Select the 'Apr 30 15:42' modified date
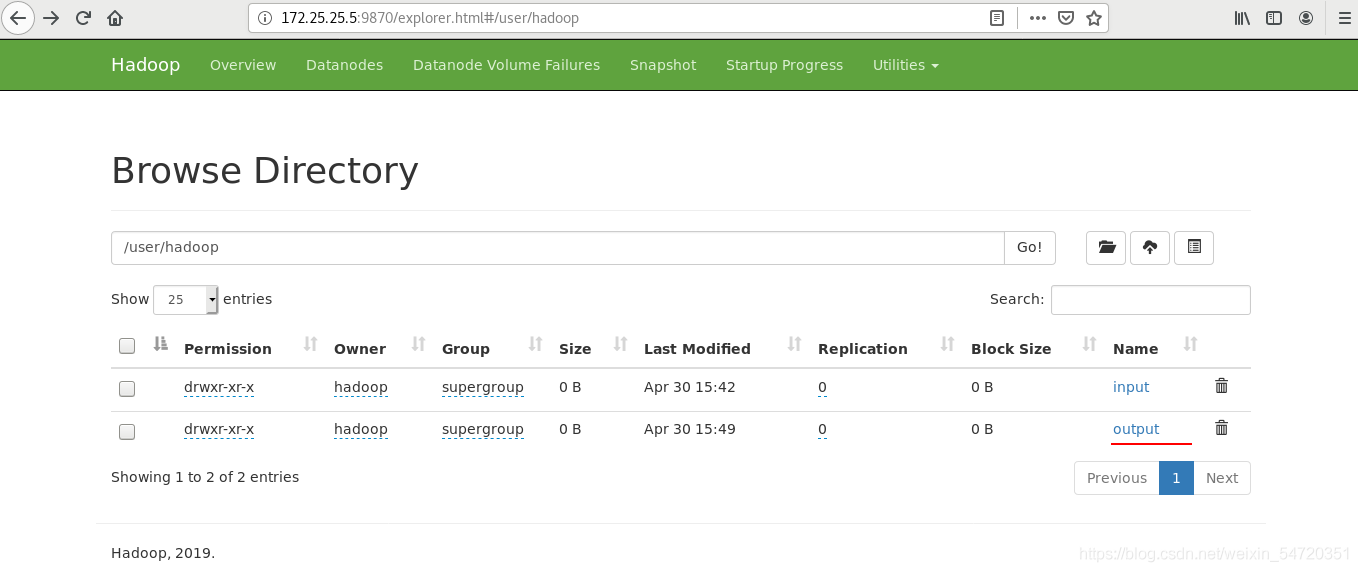The width and height of the screenshot is (1358, 572). coord(690,387)
